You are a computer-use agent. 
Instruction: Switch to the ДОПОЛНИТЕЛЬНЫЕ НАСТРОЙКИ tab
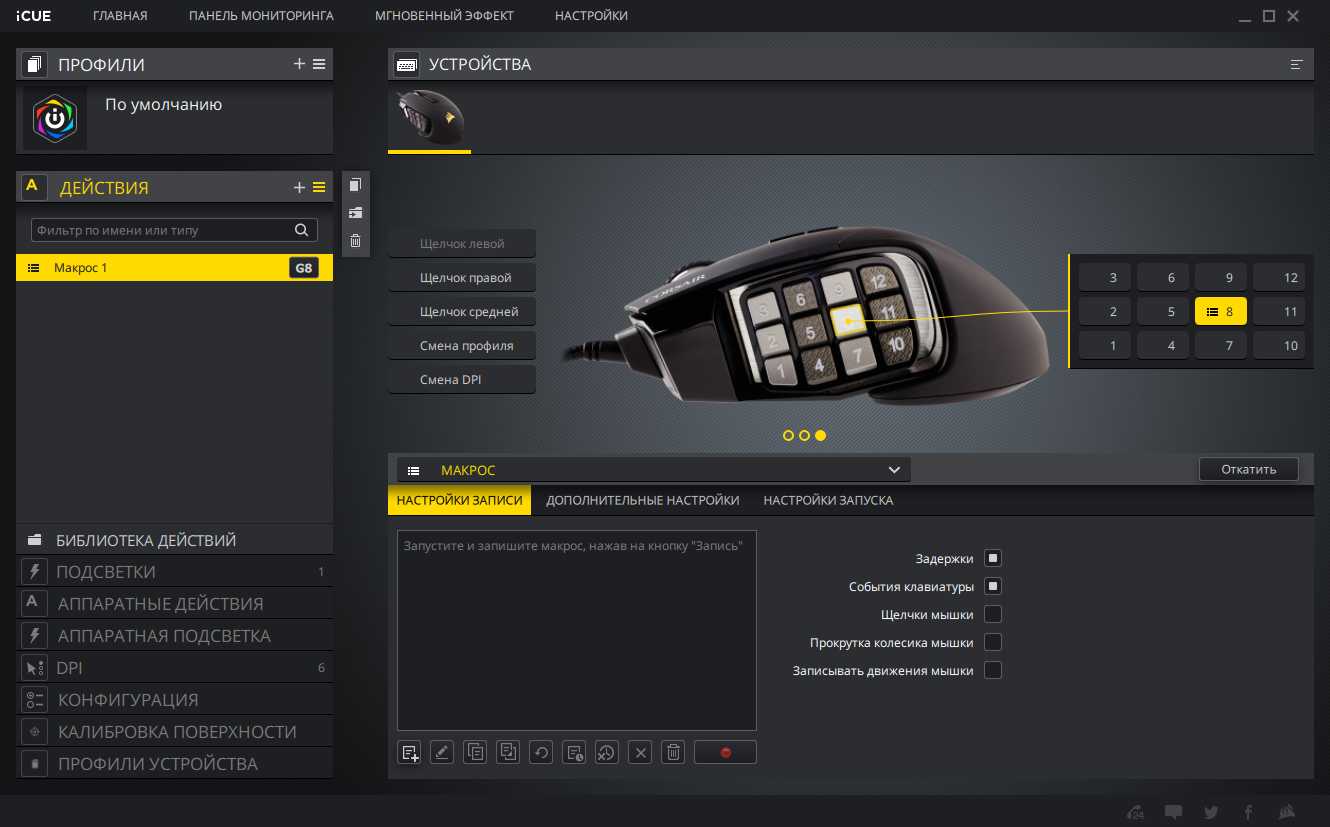(642, 500)
